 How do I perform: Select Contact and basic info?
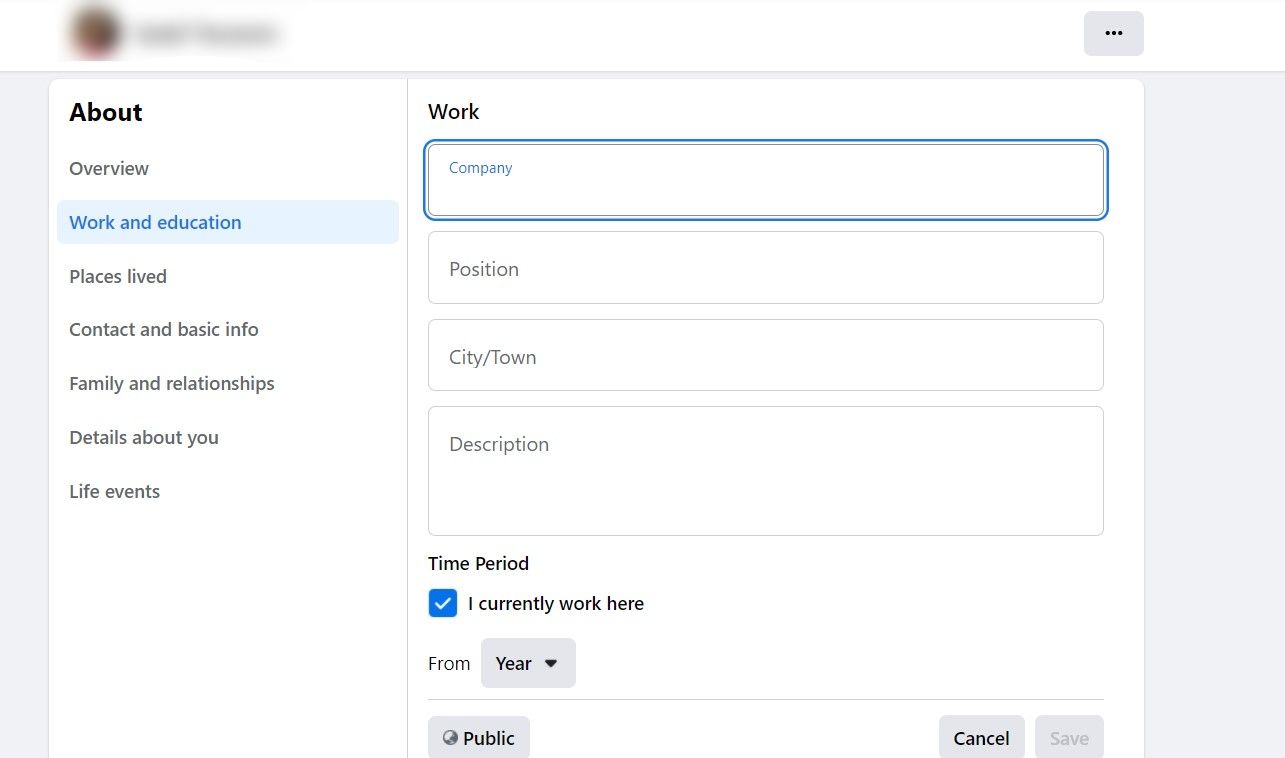pos(163,329)
